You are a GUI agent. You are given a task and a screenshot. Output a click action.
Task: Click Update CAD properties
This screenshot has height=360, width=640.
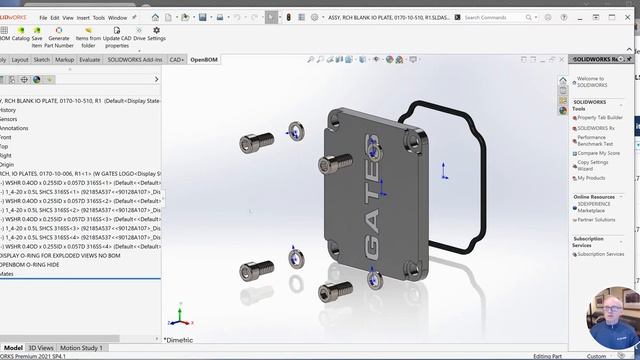pyautogui.click(x=117, y=37)
